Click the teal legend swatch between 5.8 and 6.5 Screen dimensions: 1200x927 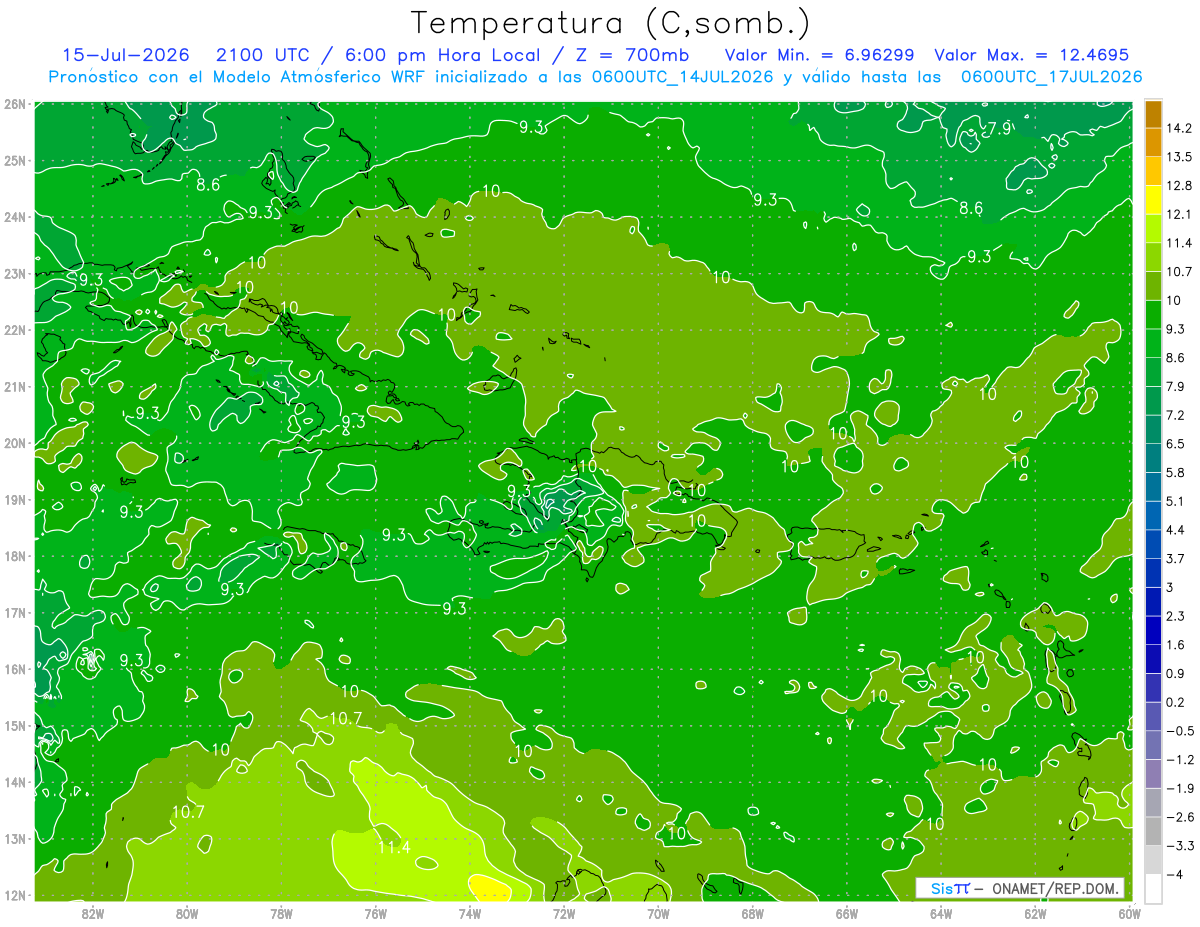pyautogui.click(x=1153, y=457)
